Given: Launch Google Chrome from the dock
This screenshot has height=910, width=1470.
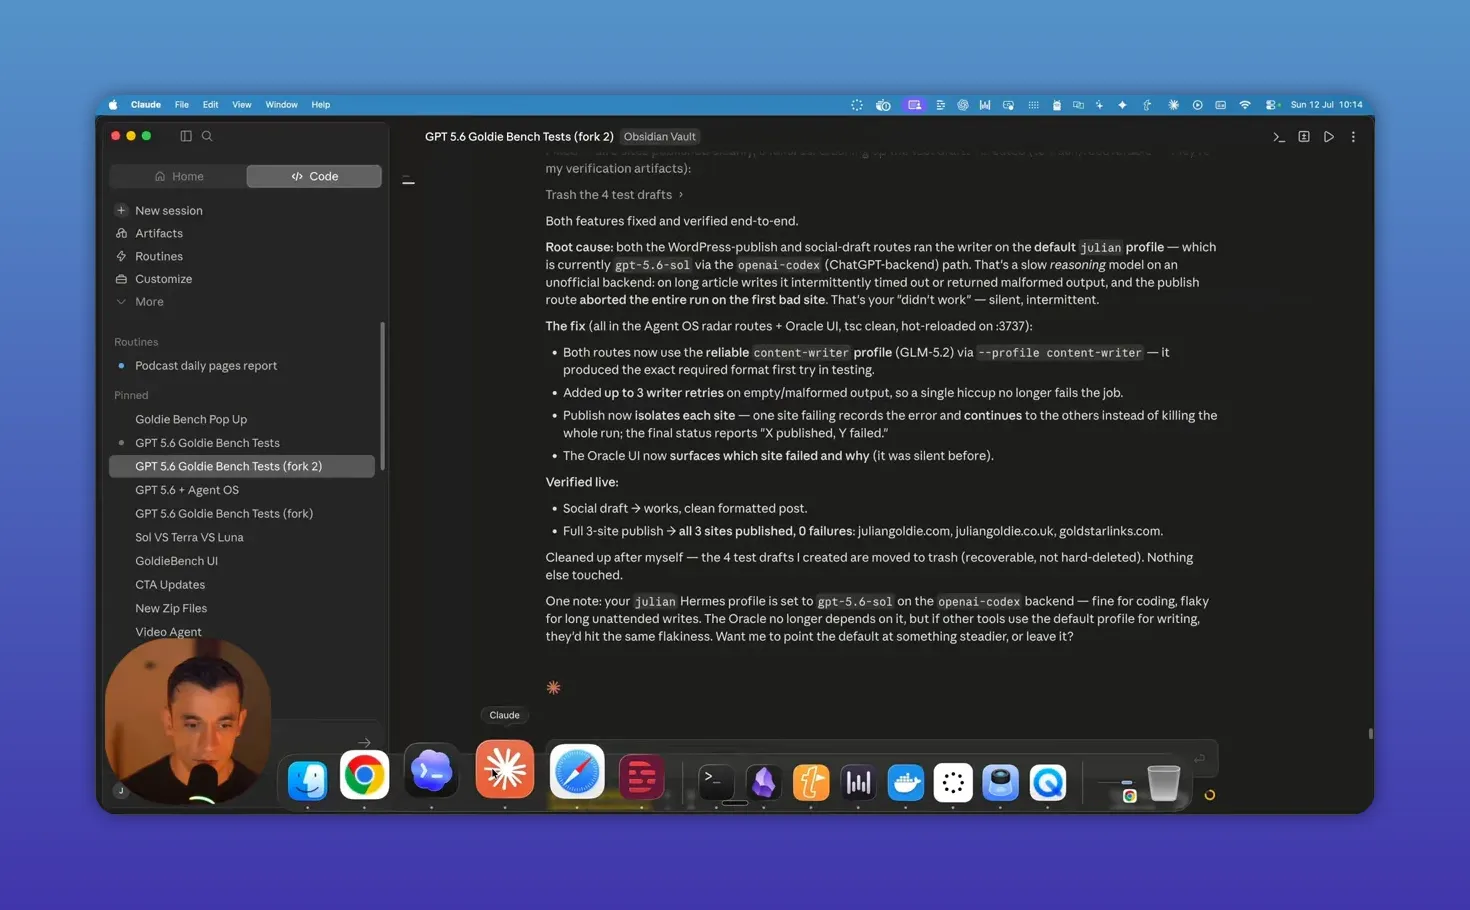Looking at the screenshot, I should point(364,775).
